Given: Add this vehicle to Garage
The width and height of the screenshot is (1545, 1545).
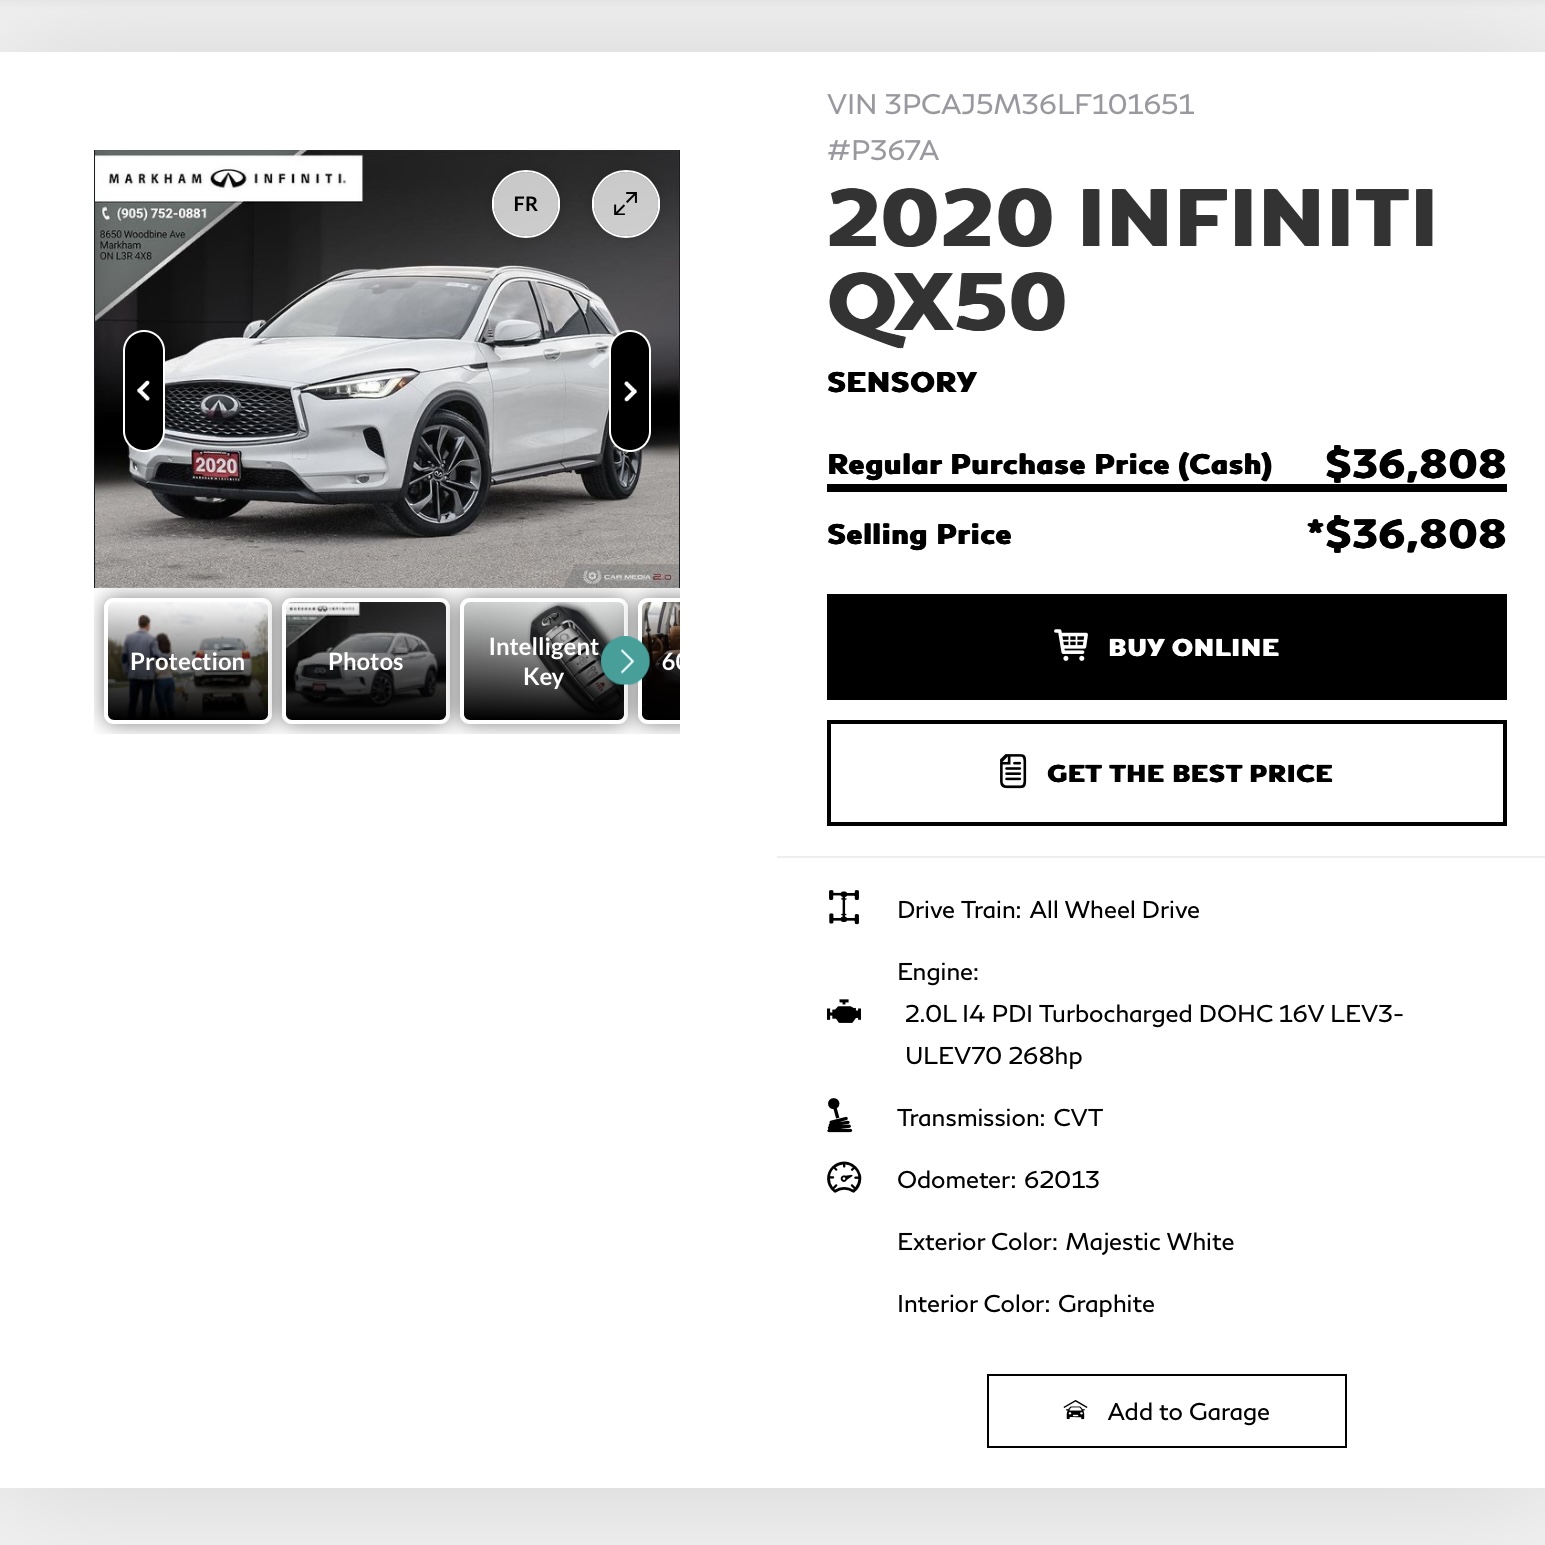Looking at the screenshot, I should (1166, 1411).
